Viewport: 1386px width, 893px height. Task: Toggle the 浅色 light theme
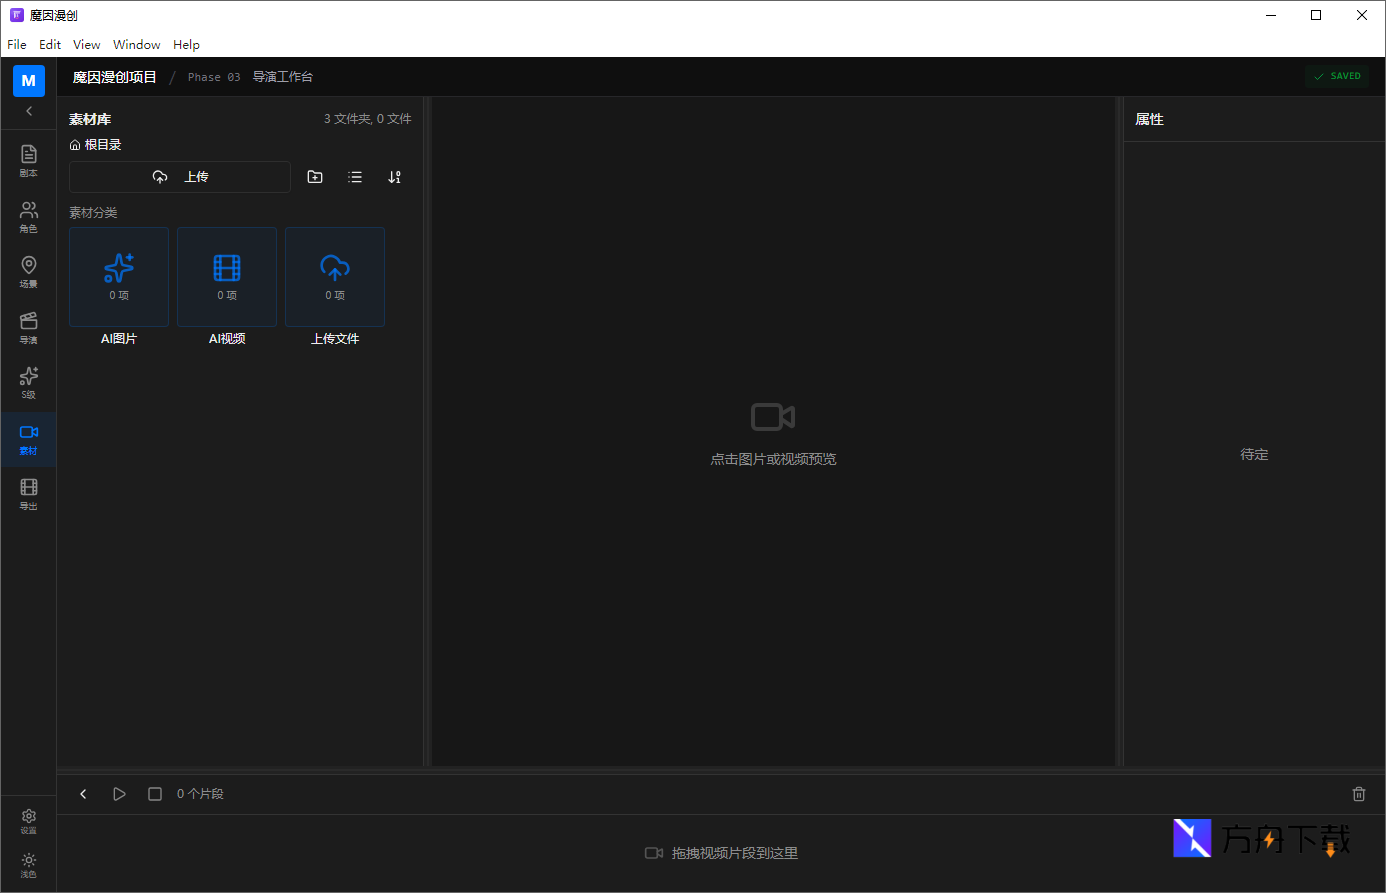click(x=28, y=865)
